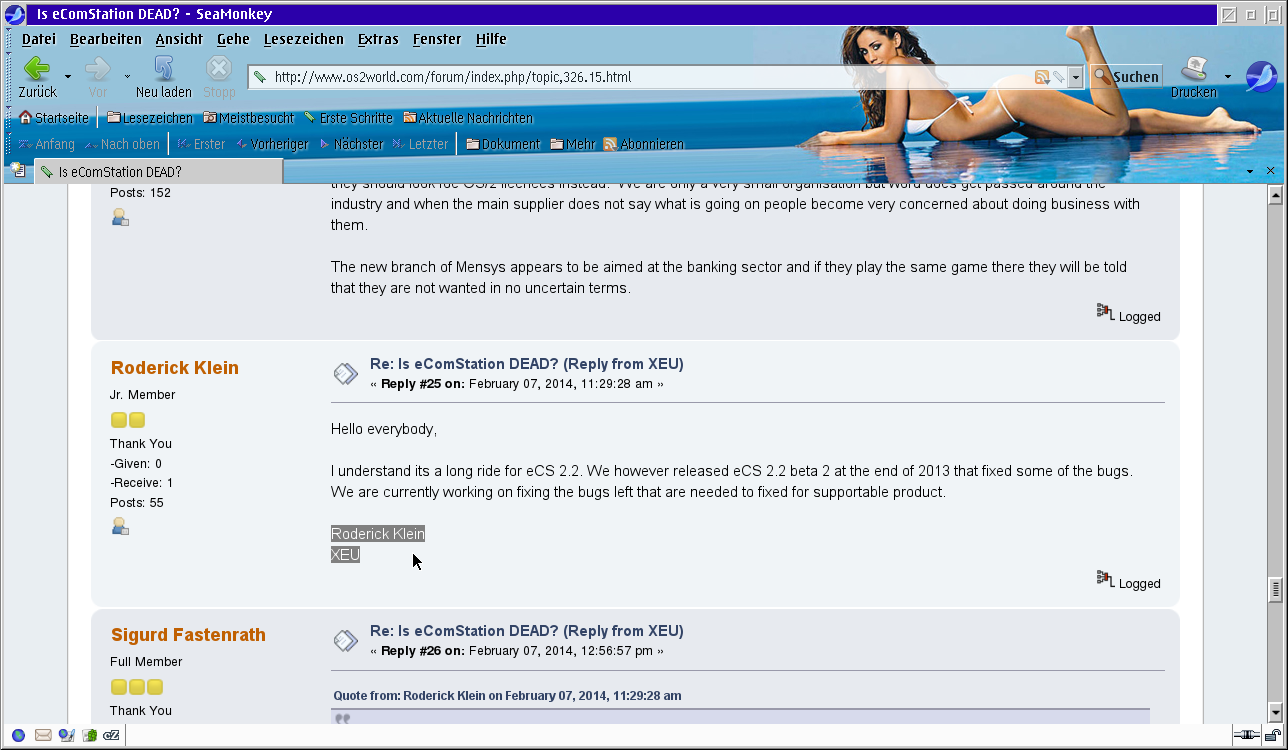Screen dimensions: 1288x750
Task: Click Logged icon under the Mensys post
Action: [x=1105, y=311]
